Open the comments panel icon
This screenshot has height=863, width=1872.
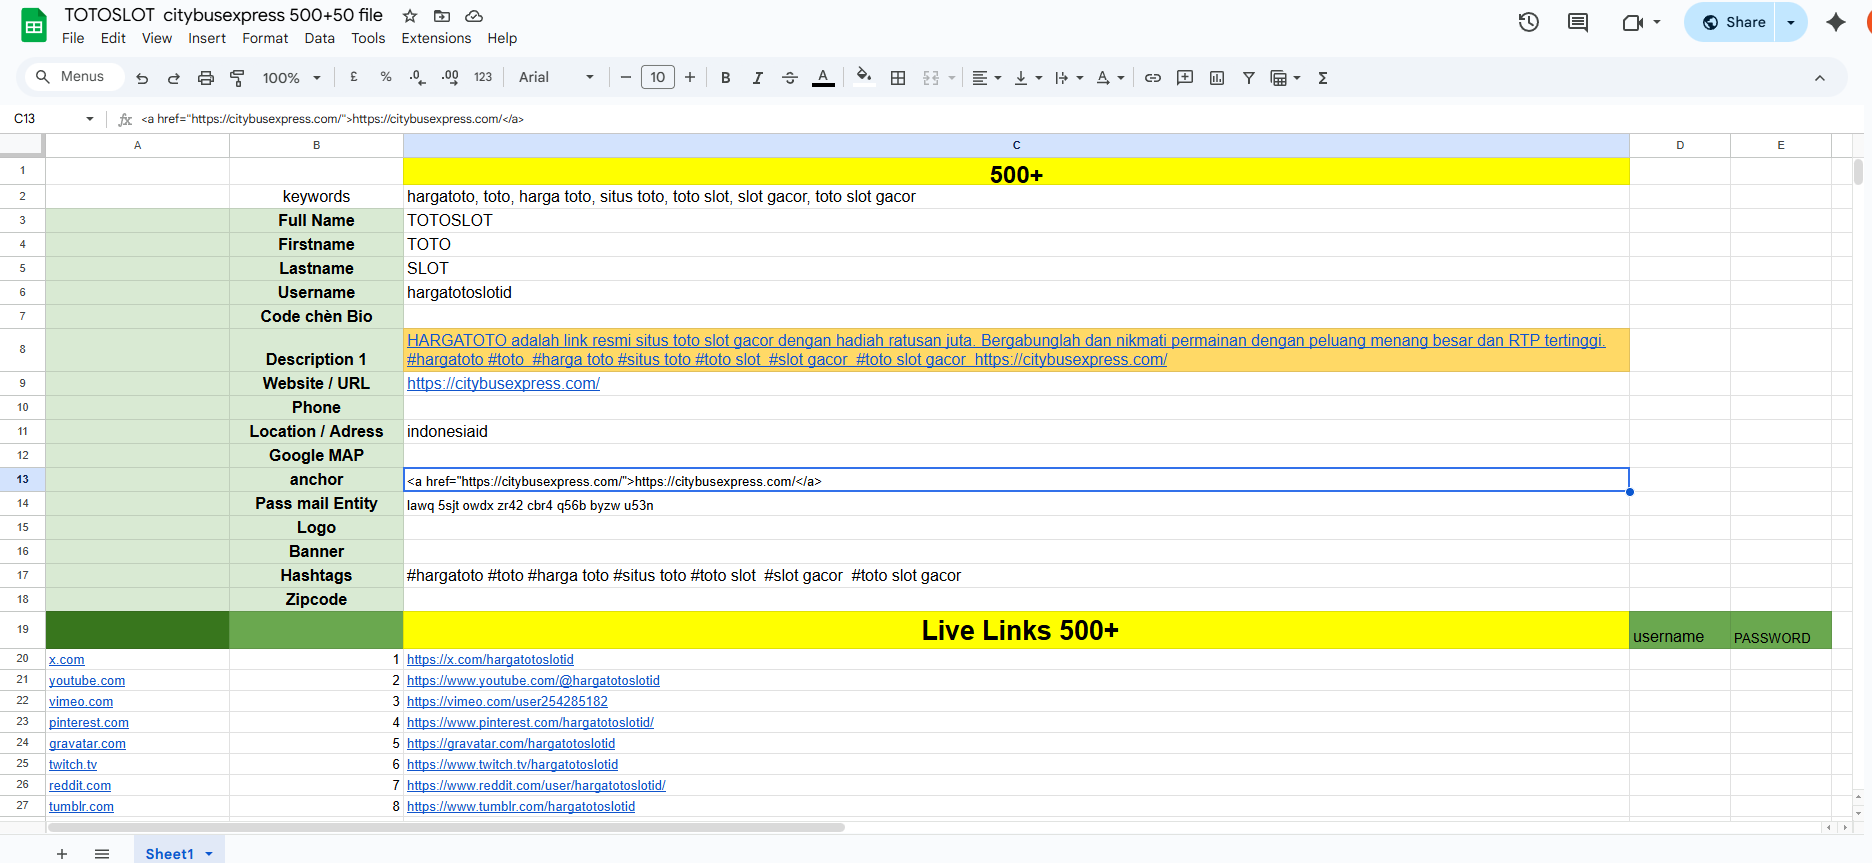tap(1578, 22)
